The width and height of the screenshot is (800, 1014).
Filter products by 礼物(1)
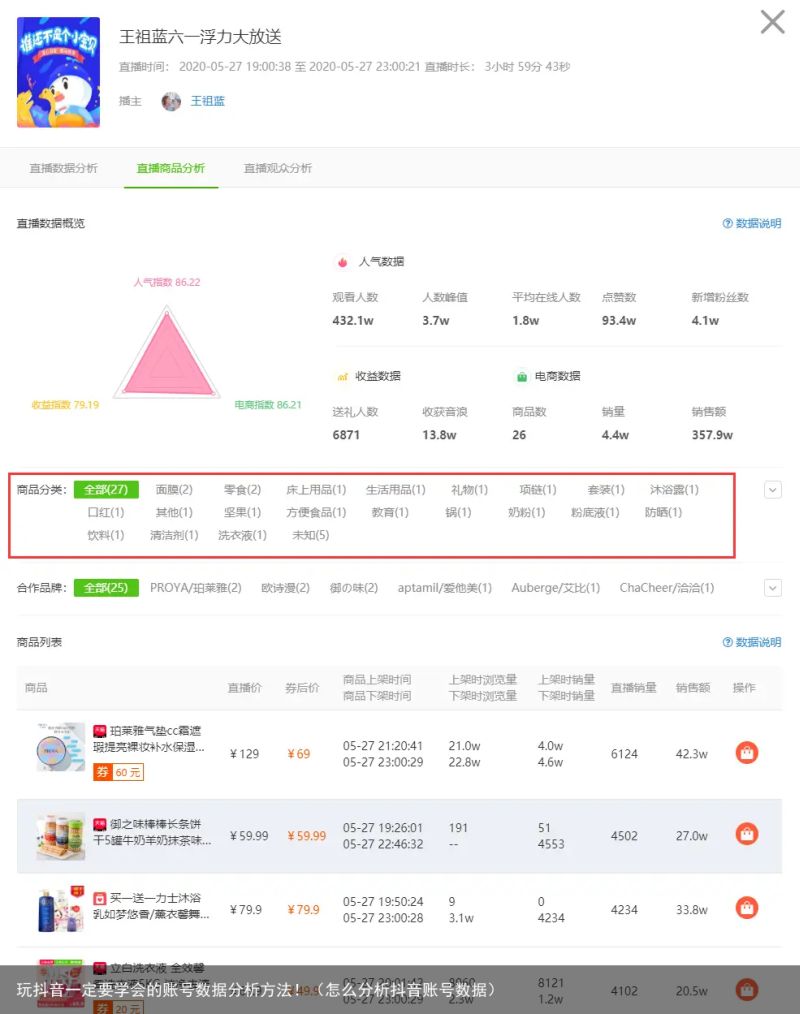(470, 490)
